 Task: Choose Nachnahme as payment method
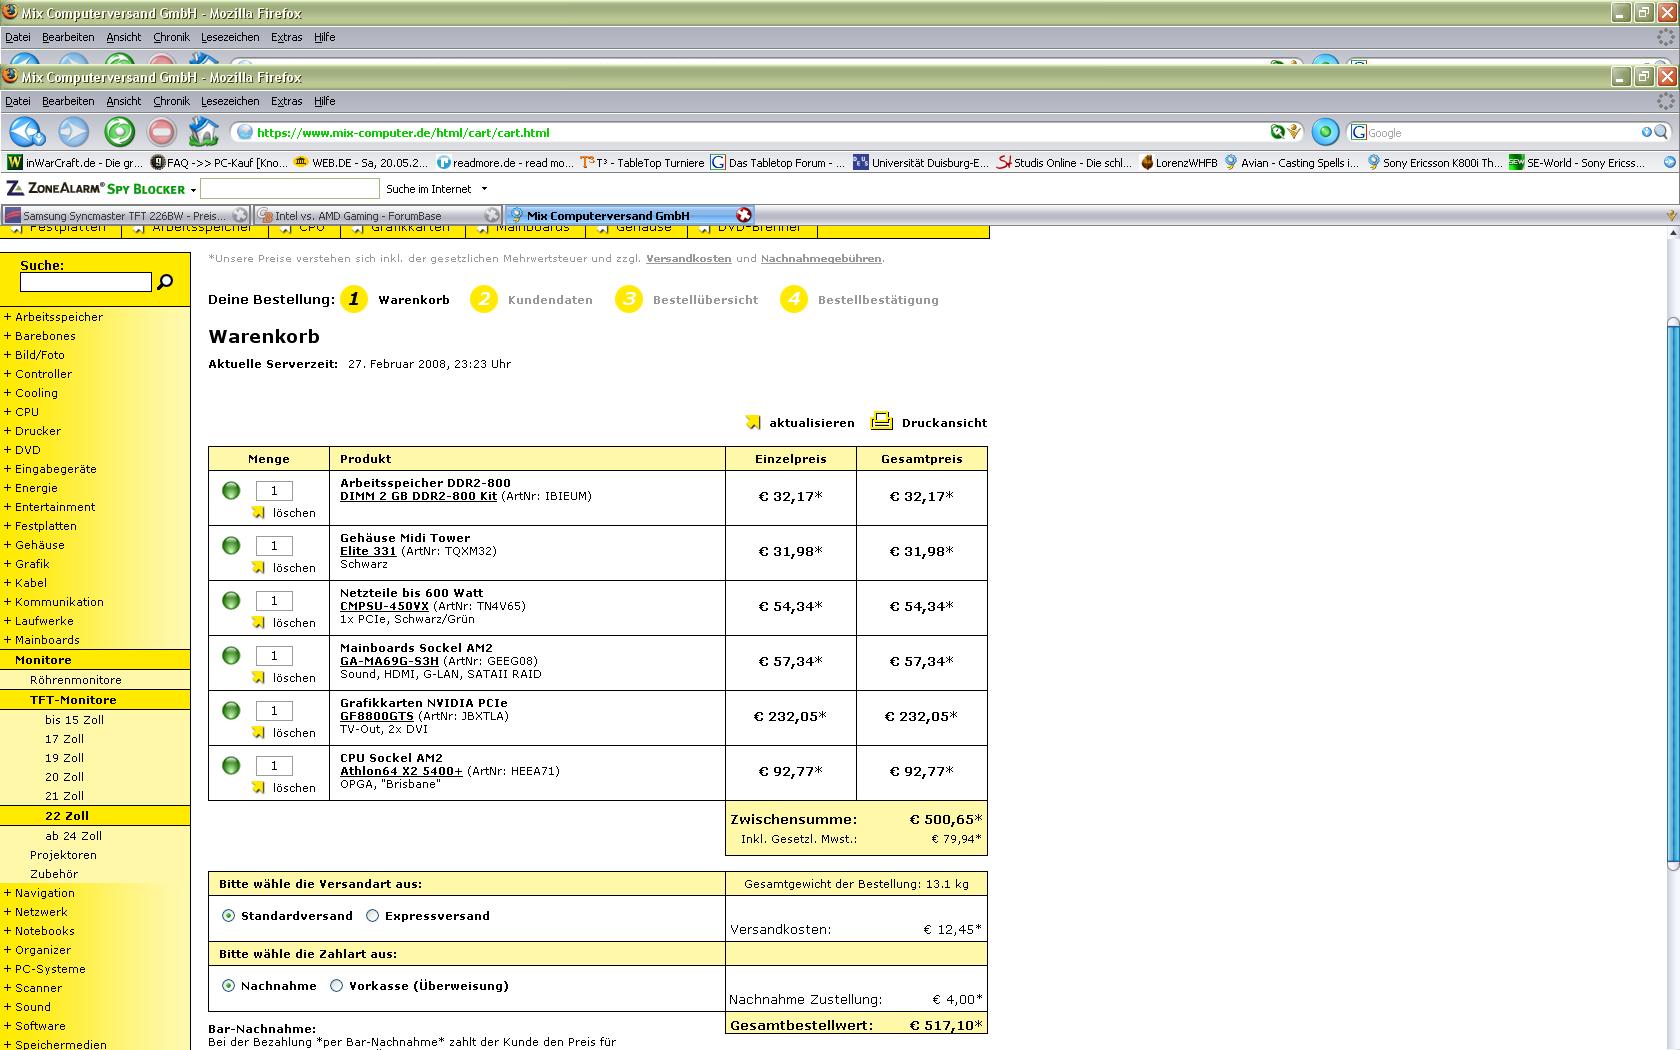point(229,986)
